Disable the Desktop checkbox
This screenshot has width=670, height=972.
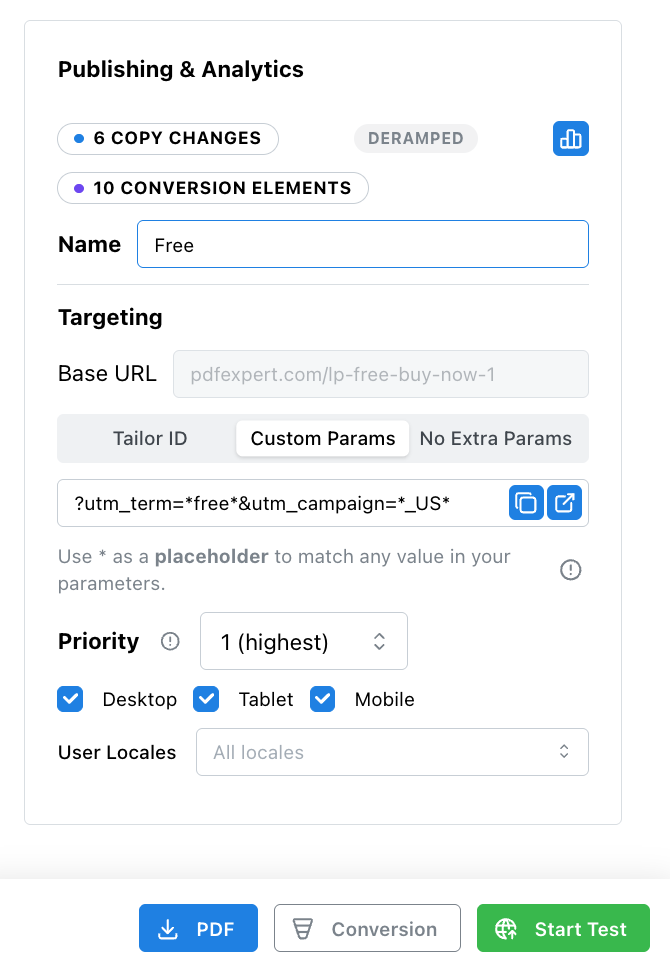(x=70, y=699)
